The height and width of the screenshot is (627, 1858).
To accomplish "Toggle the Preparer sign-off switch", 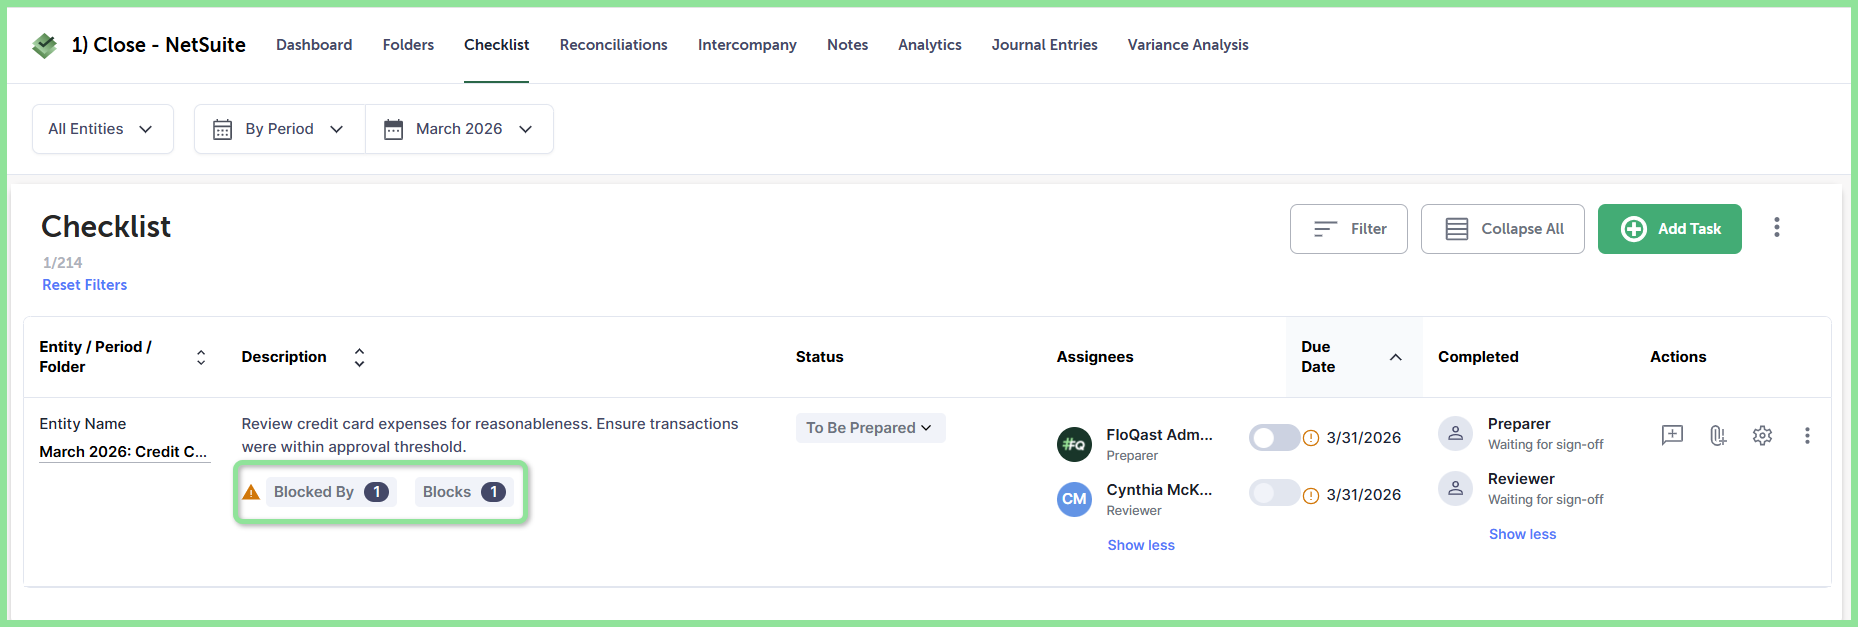I will (1273, 437).
